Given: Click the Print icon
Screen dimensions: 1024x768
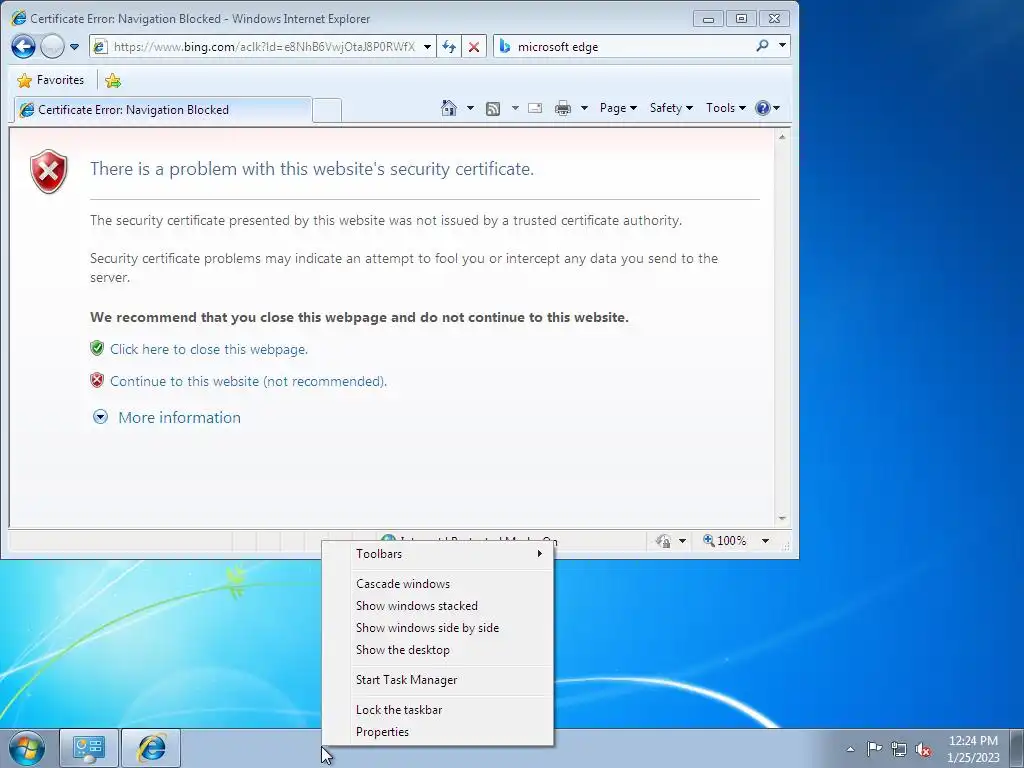Looking at the screenshot, I should (562, 108).
